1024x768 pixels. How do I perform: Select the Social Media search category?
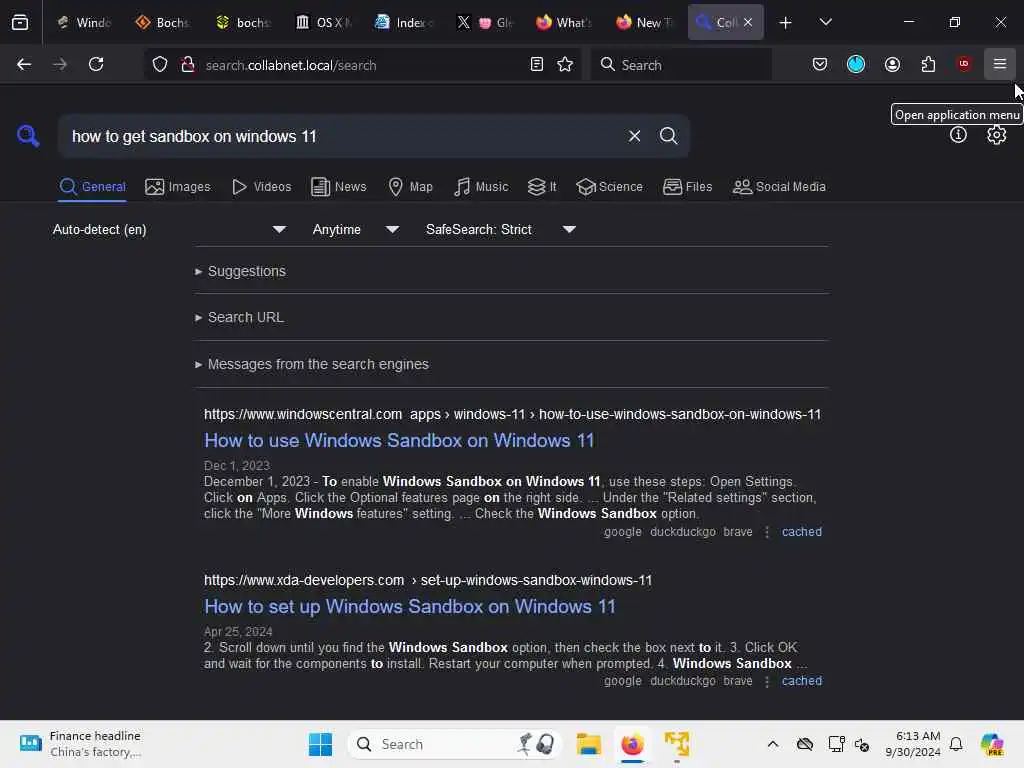point(779,187)
